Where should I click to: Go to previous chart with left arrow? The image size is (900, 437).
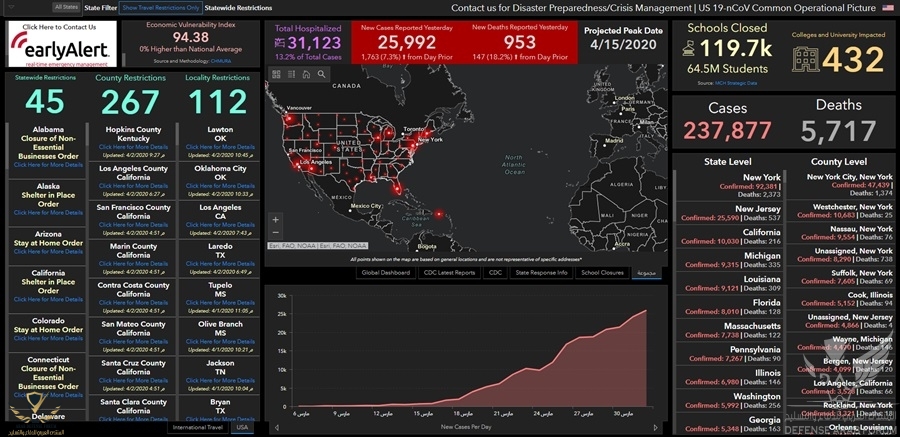click(277, 427)
